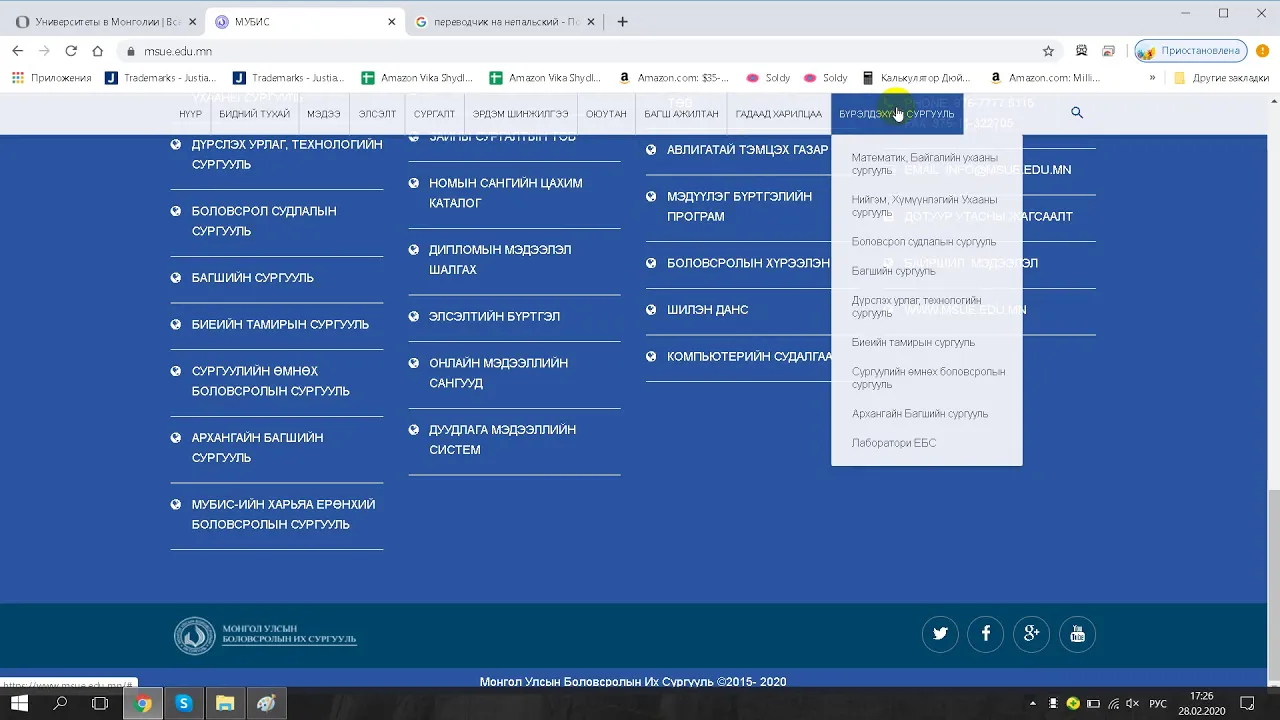
Task: Open БИЕИЙН ТАМИРЫН СУРГУУЛЬ footer link
Action: (280, 325)
